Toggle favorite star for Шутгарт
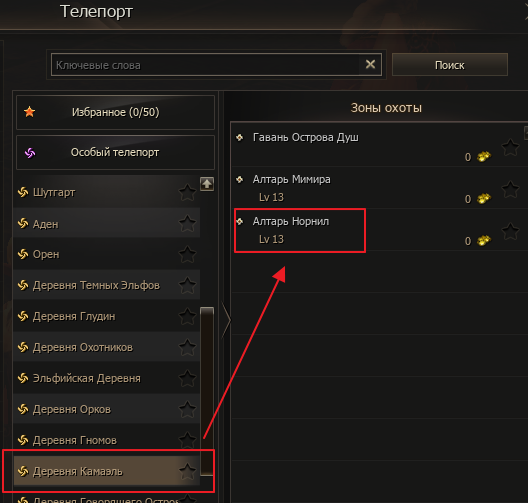The image size is (528, 503). pyautogui.click(x=187, y=193)
